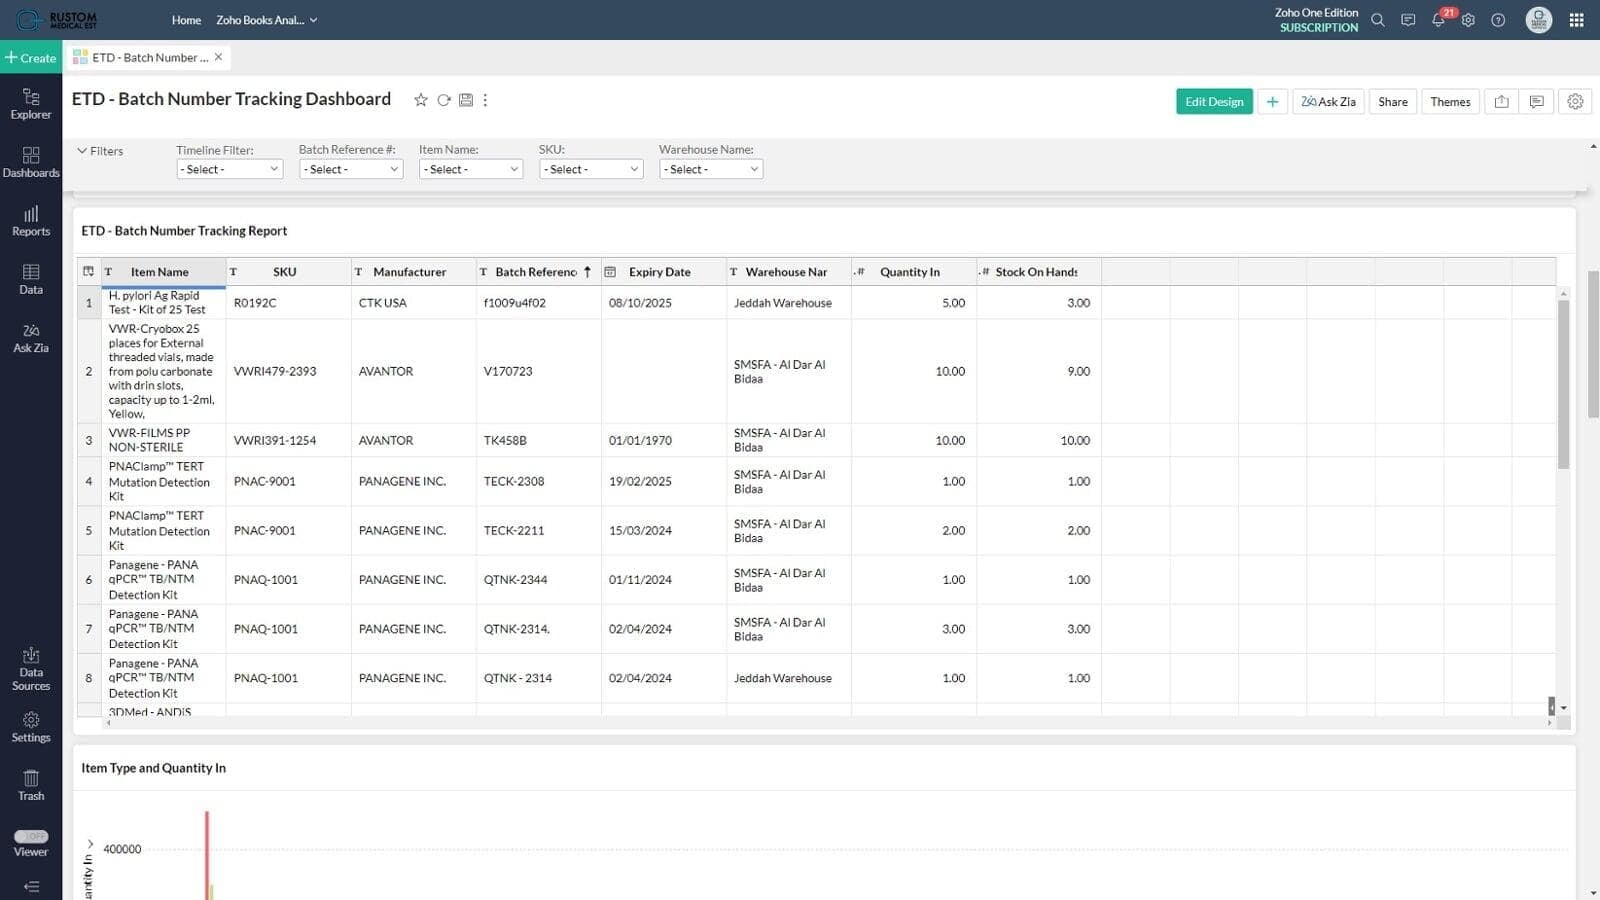Open Dashboards in the sidebar

click(31, 162)
